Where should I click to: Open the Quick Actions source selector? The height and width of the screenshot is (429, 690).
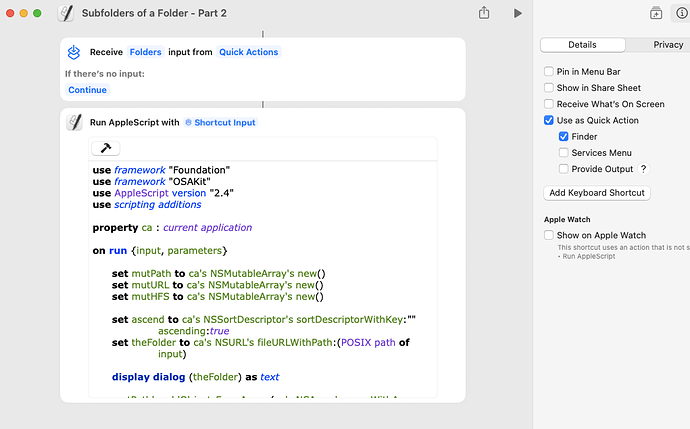(x=249, y=52)
